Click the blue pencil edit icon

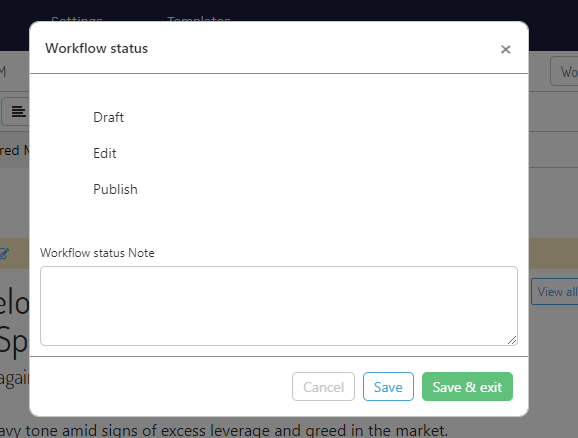pos(4,253)
